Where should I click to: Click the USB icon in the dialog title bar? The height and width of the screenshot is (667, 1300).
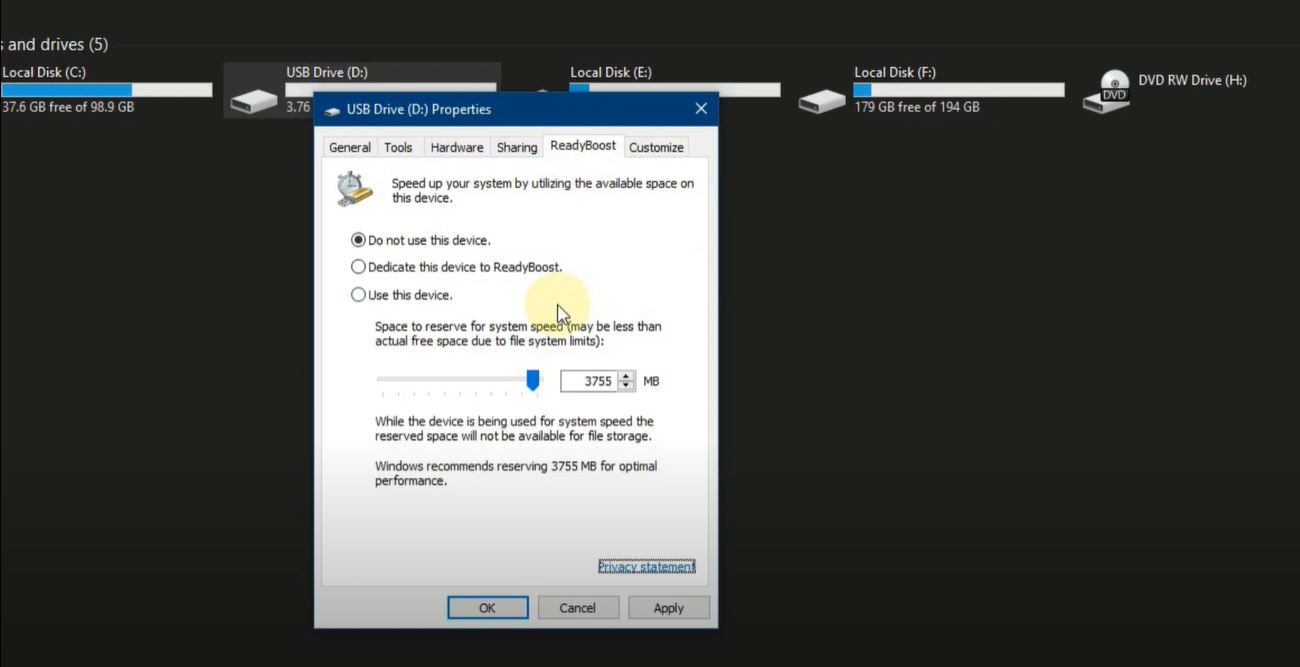coord(333,109)
